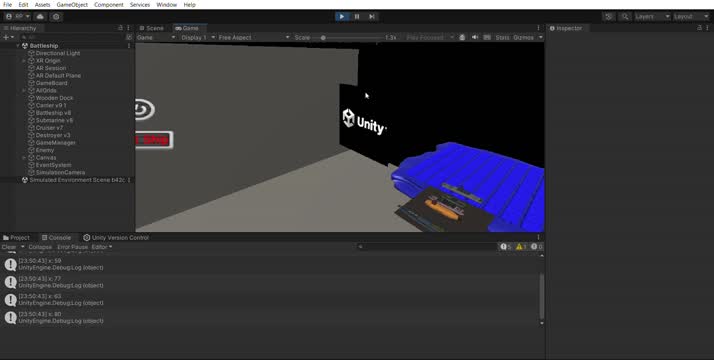The height and width of the screenshot is (360, 714).
Task: Open the settings gear icon in toolbar
Action: [56, 16]
